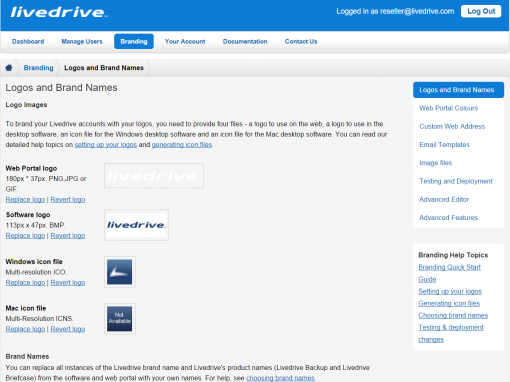
Task: Select the Software logo preview image
Action: [x=136, y=225]
